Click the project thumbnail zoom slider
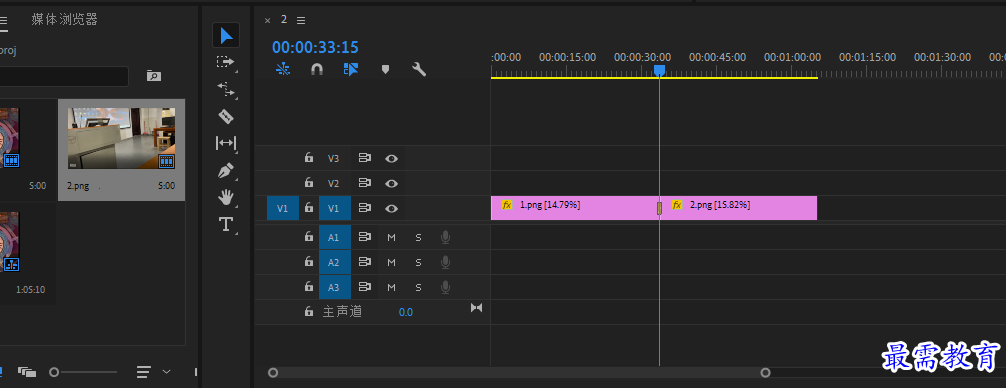The width and height of the screenshot is (1006, 388). pyautogui.click(x=85, y=372)
